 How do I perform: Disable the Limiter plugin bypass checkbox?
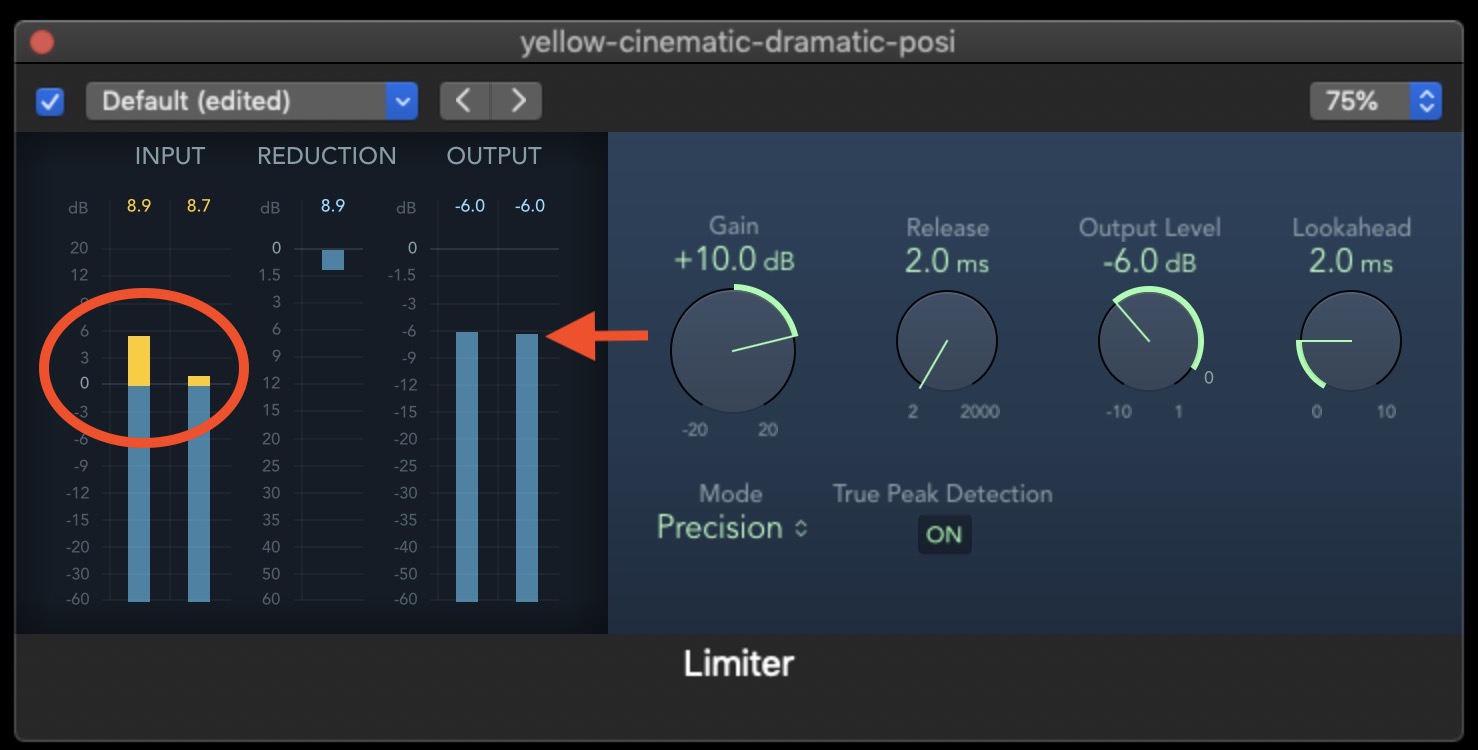tap(49, 100)
